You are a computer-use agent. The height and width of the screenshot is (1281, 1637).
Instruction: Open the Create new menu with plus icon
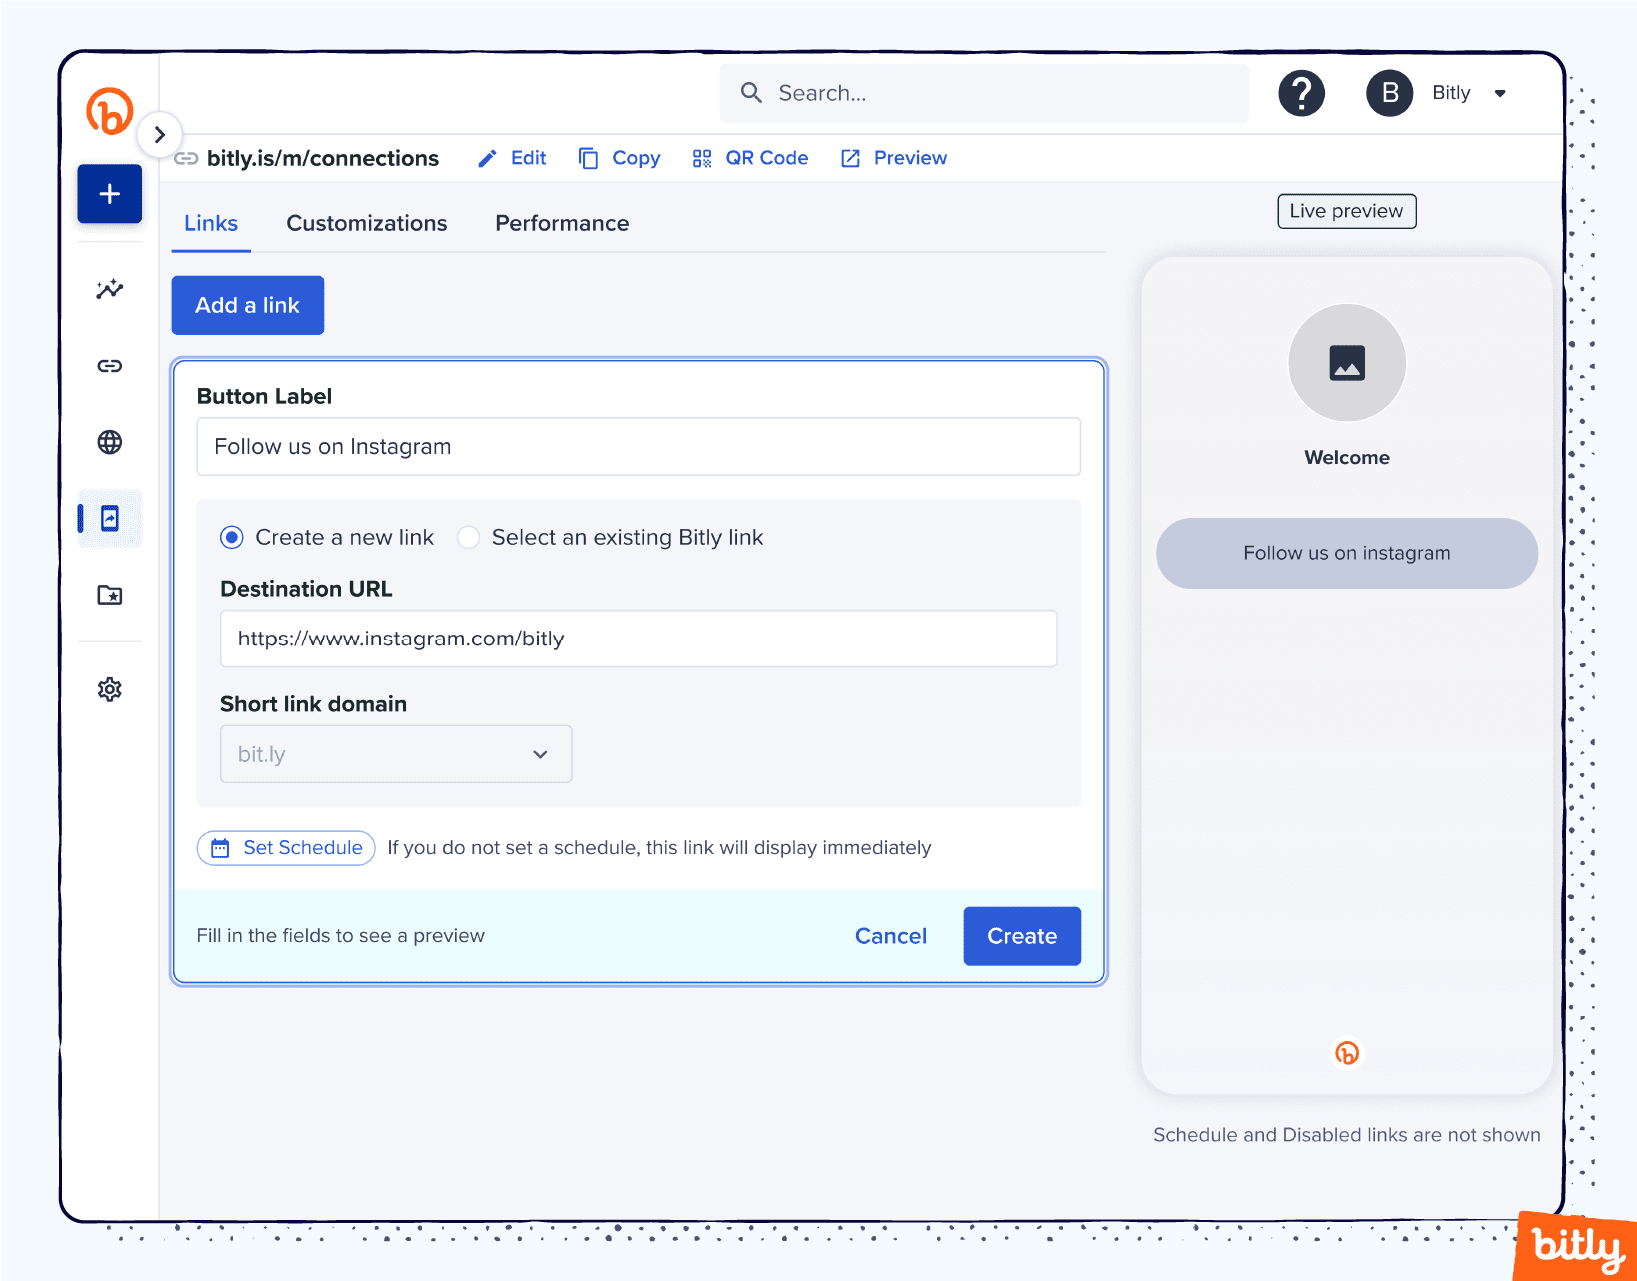pyautogui.click(x=109, y=193)
